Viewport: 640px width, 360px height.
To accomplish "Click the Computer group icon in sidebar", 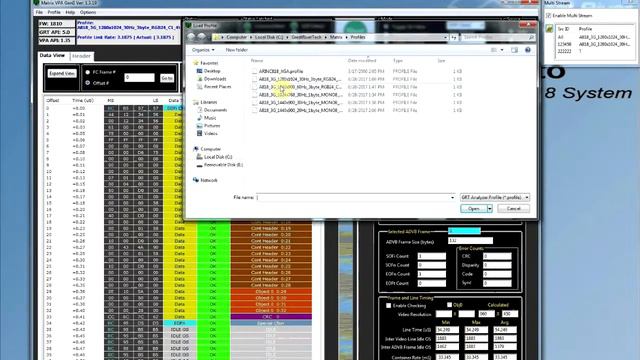I will (x=196, y=149).
